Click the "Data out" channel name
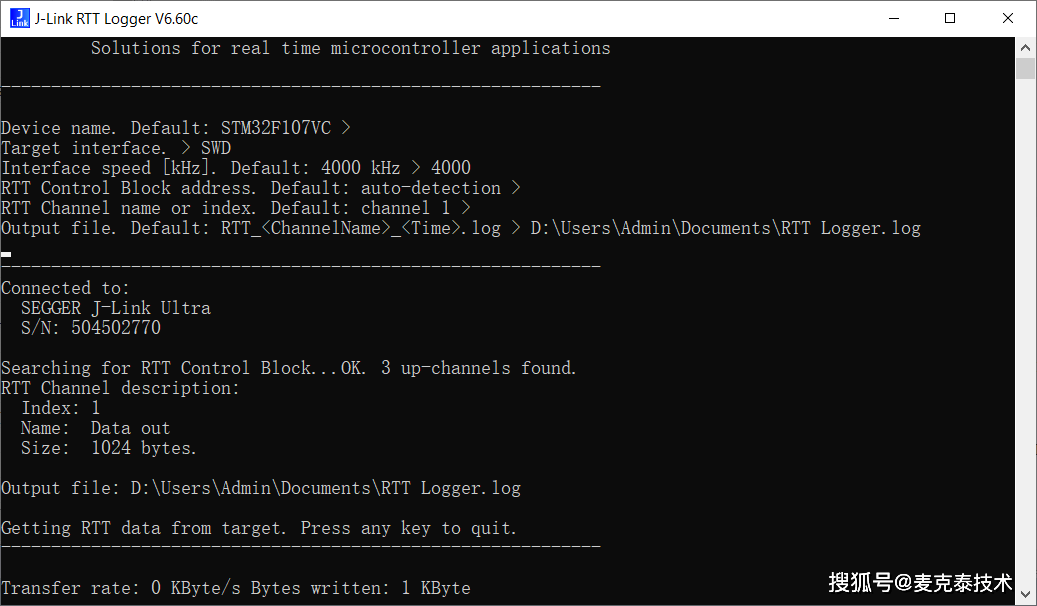Image resolution: width=1037 pixels, height=606 pixels. [130, 428]
